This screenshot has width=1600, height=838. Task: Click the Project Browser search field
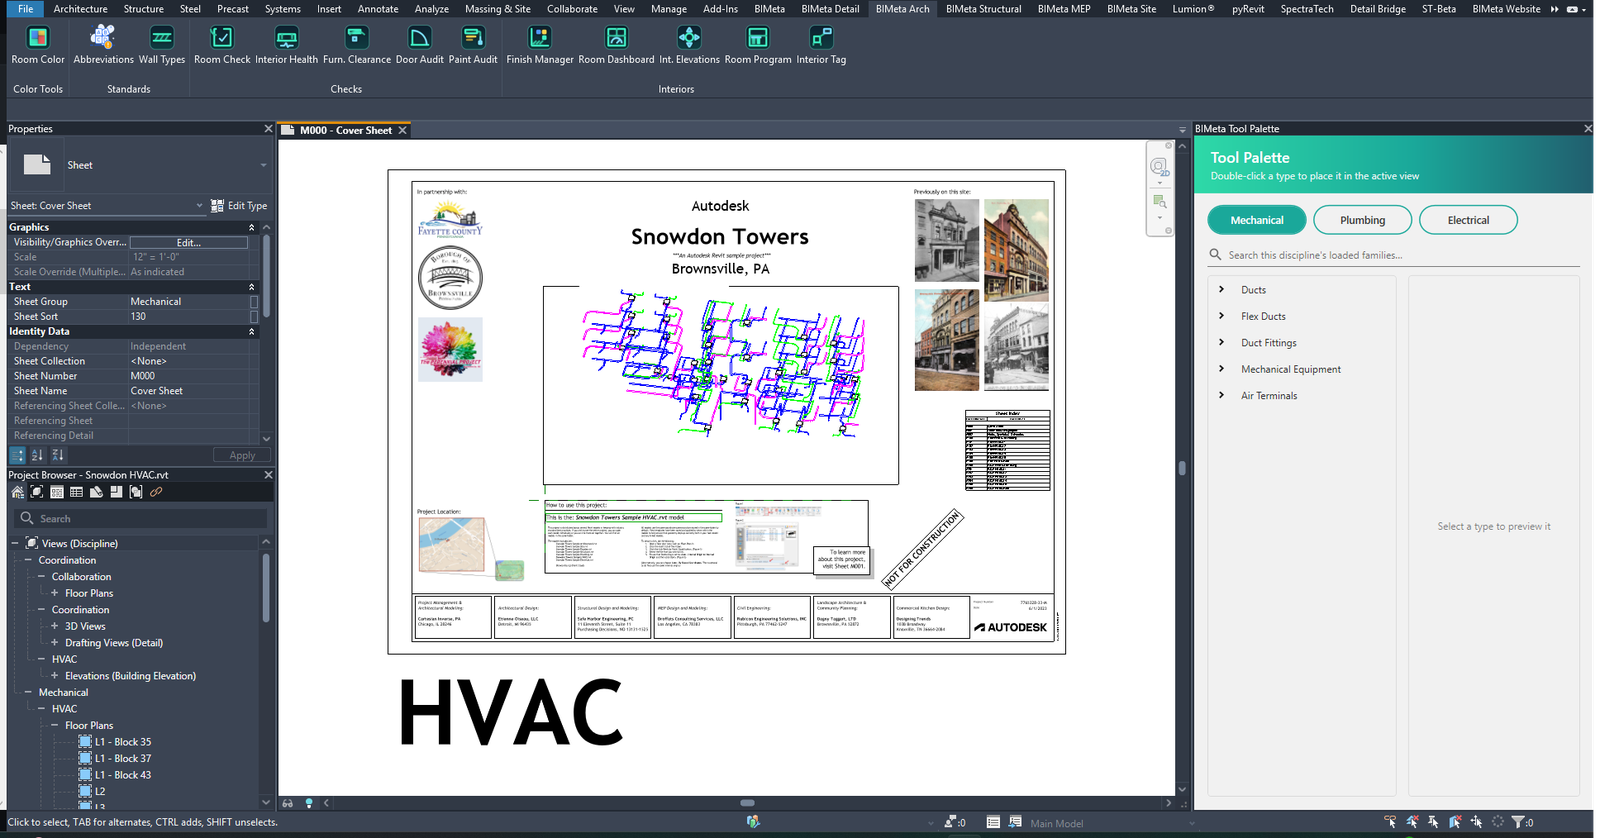coord(140,519)
